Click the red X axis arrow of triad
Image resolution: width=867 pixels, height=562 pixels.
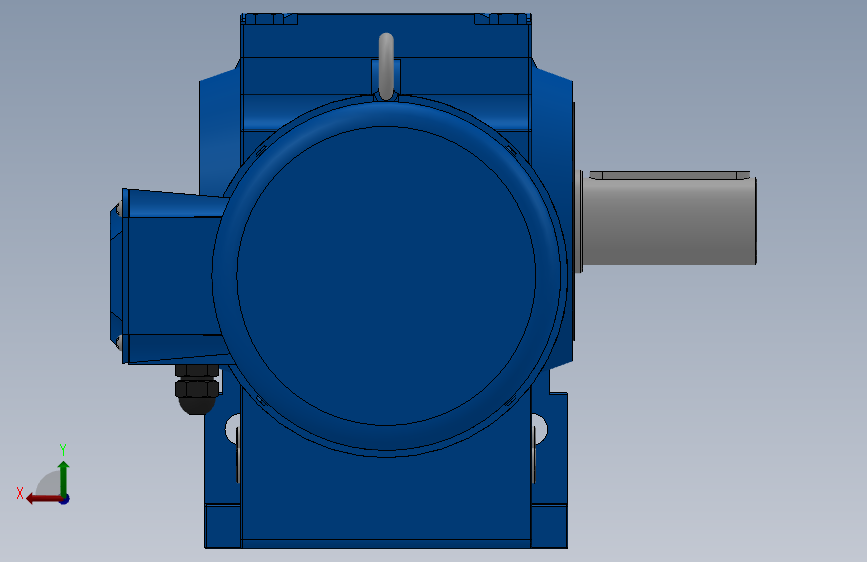(43, 499)
